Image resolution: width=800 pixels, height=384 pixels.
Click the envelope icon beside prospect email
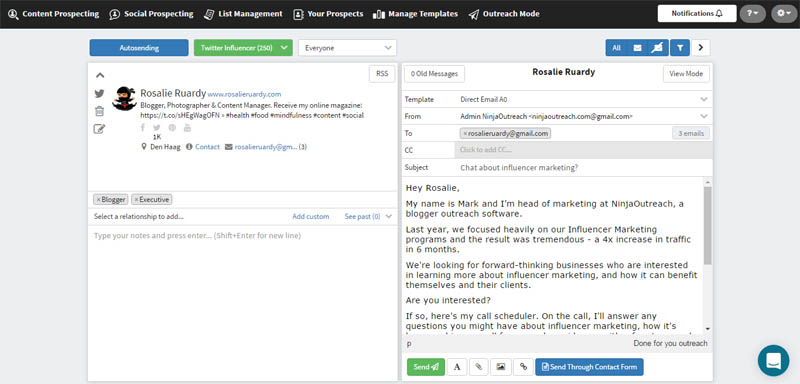point(229,147)
